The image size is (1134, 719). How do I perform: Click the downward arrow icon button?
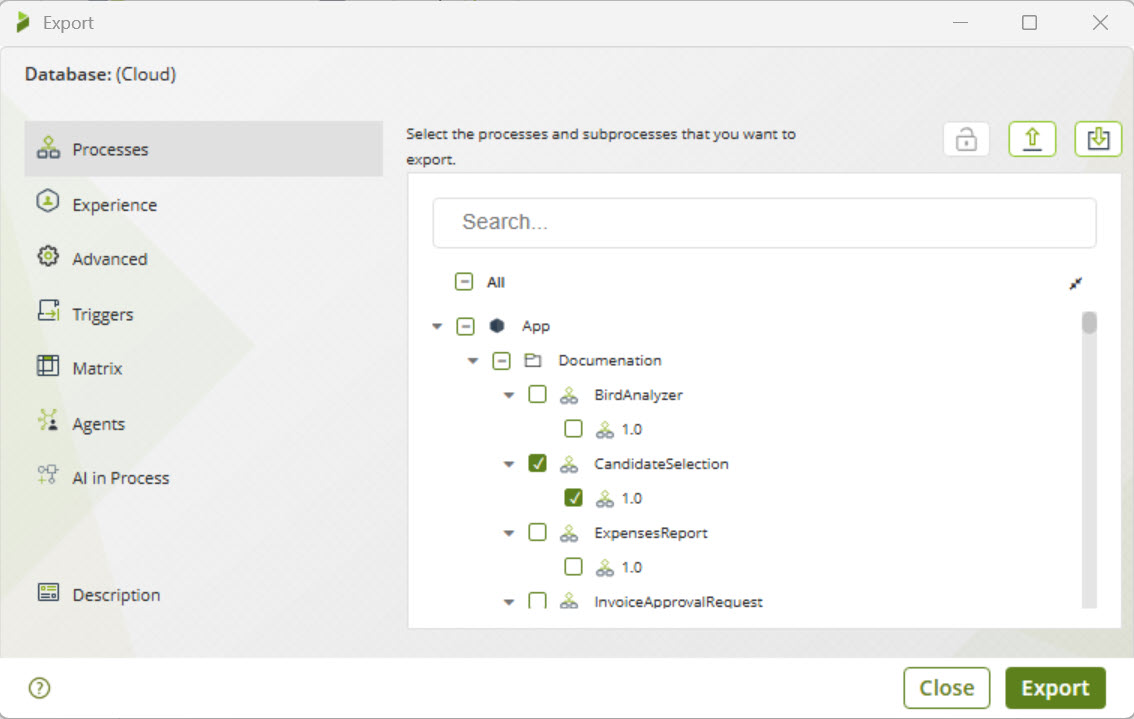tap(1098, 140)
